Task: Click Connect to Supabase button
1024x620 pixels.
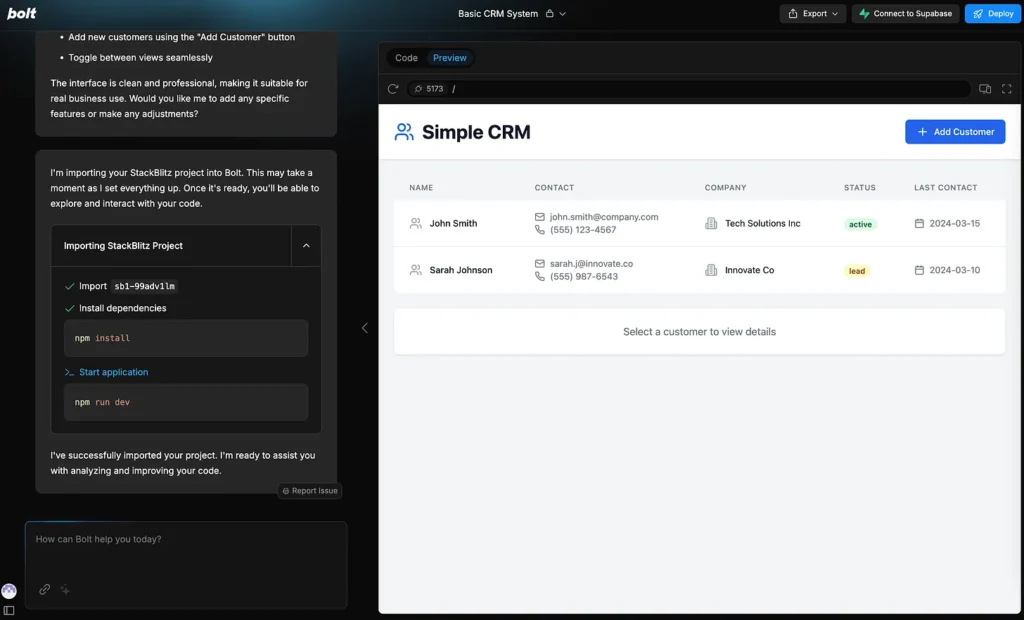Action: (905, 14)
